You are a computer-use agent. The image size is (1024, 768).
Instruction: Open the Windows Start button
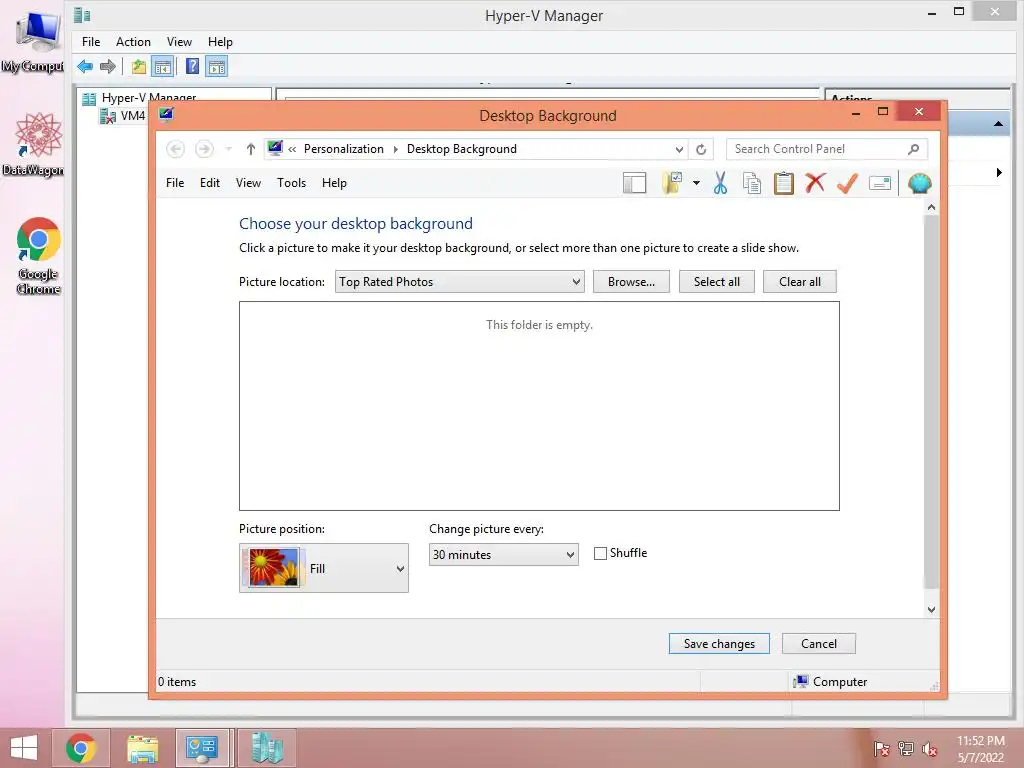pyautogui.click(x=24, y=748)
